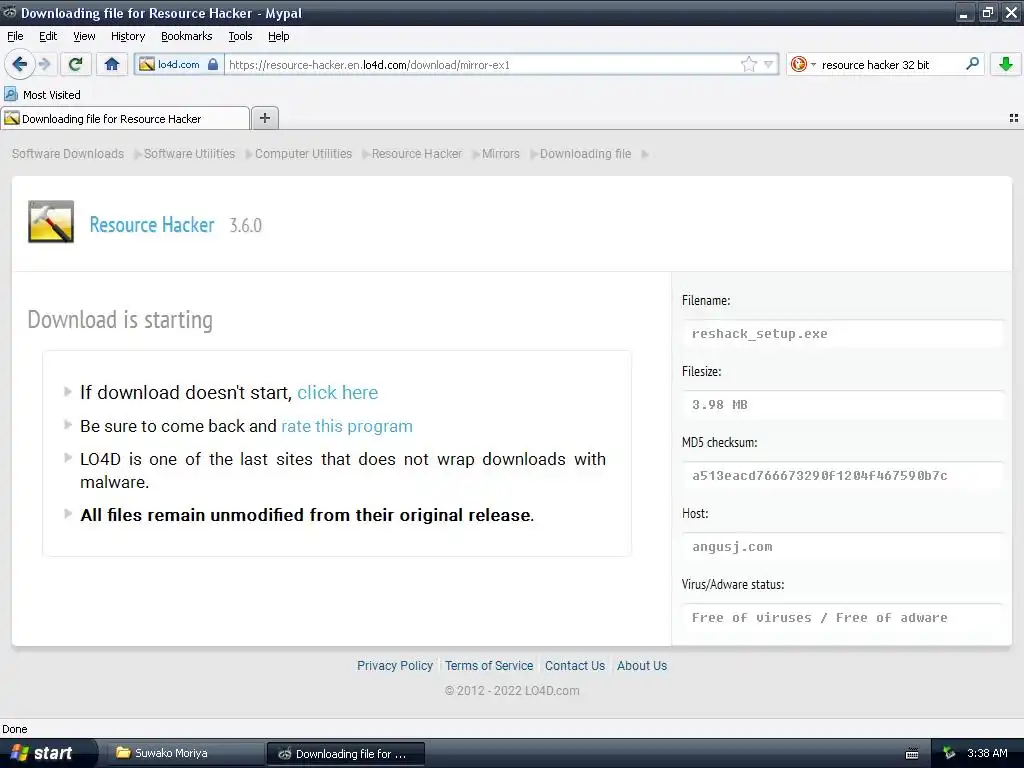The height and width of the screenshot is (768, 1024).
Task: Open the Terms of Service link
Action: point(489,665)
